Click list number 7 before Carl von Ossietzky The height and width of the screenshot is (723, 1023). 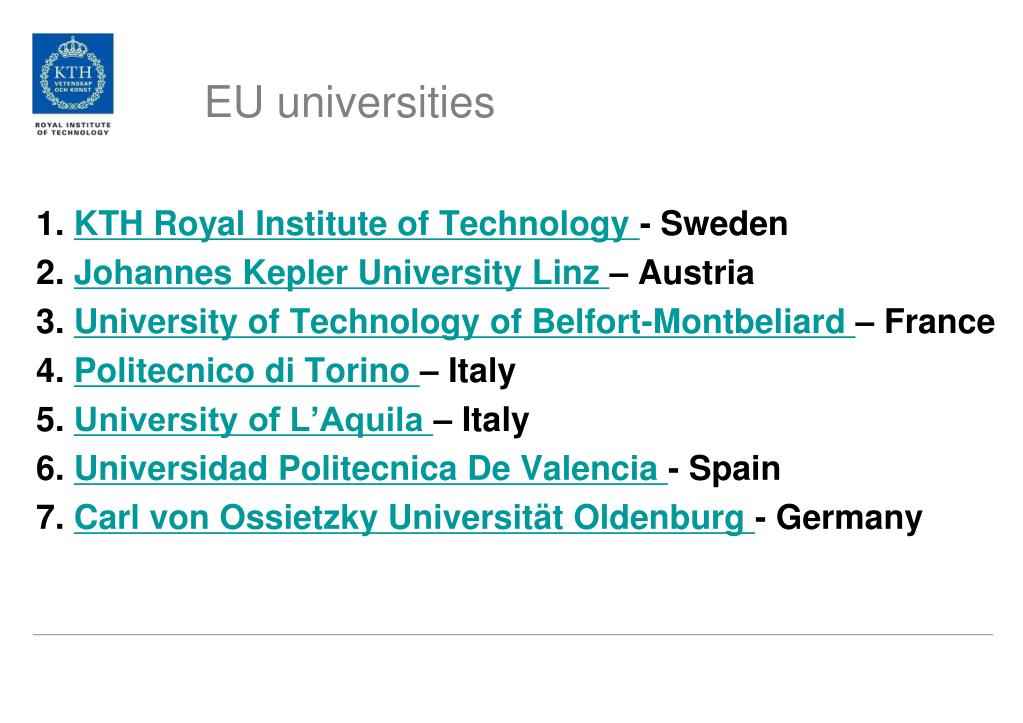pyautogui.click(x=50, y=517)
